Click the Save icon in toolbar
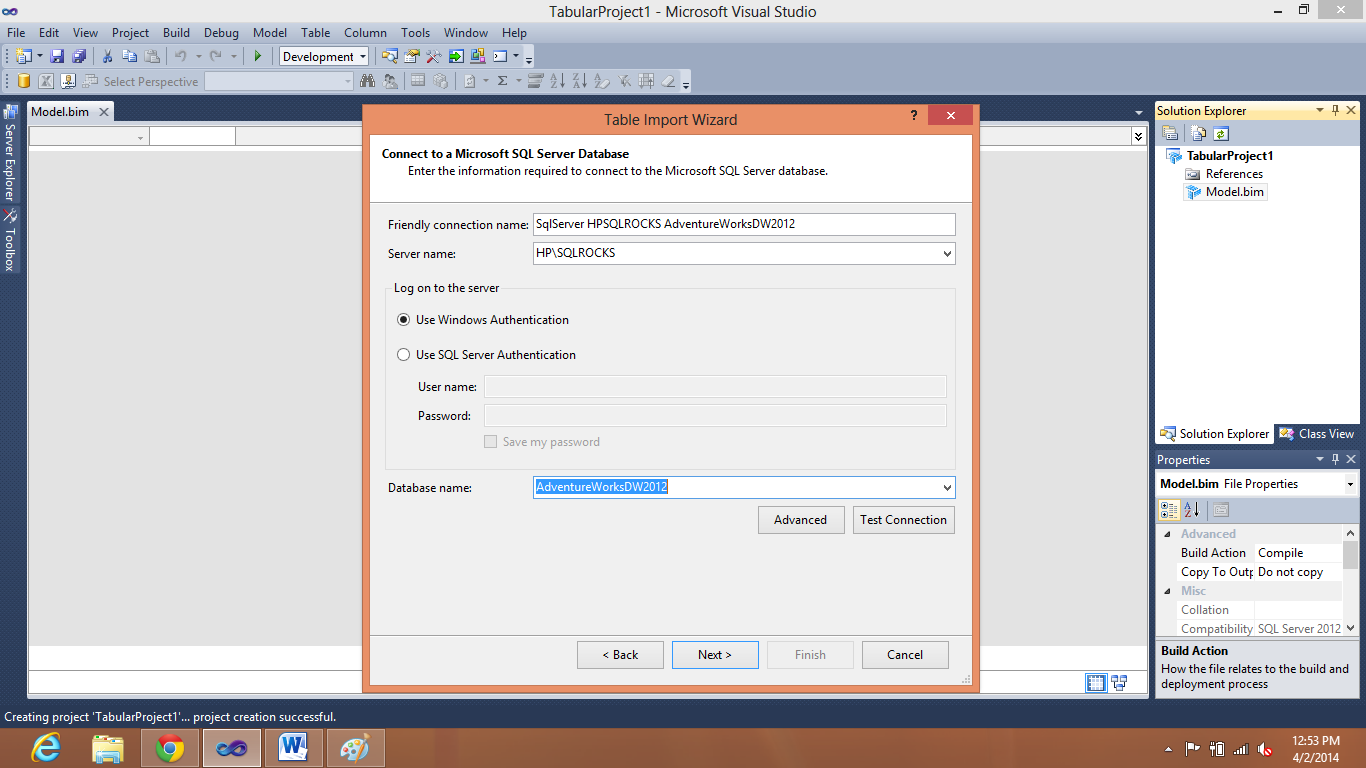 point(57,56)
